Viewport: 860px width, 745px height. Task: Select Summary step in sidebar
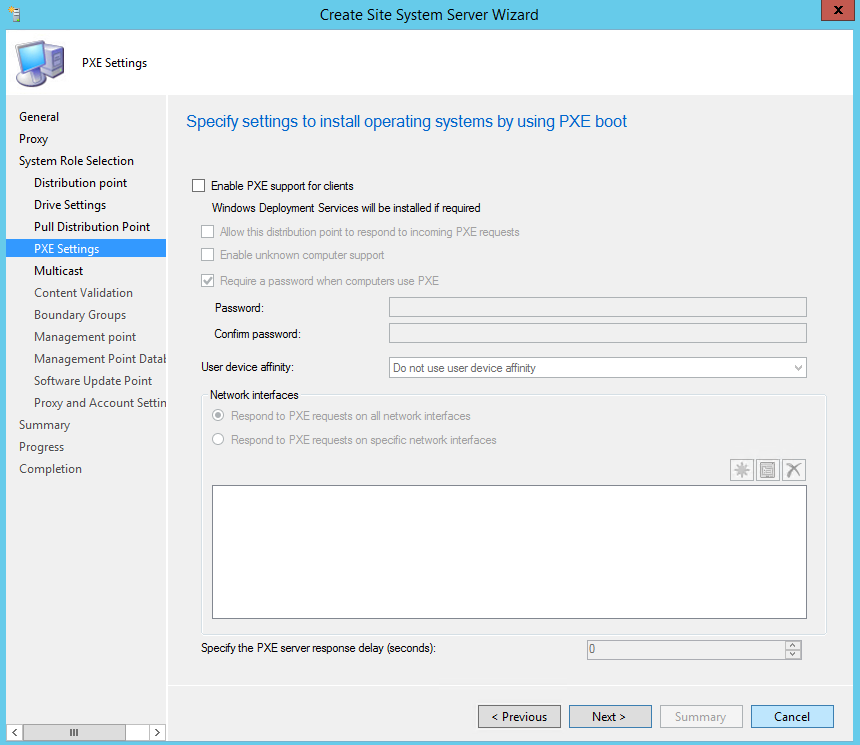44,425
